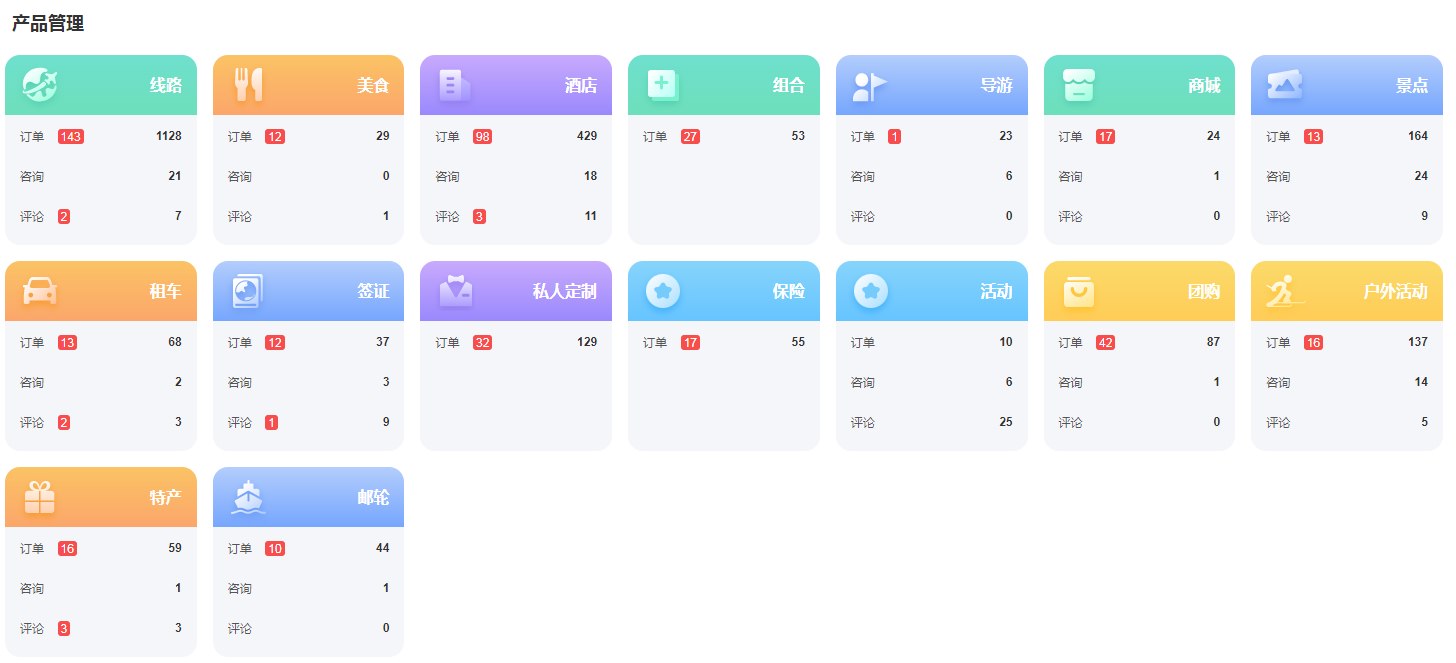1456x663 pixels.
Task: Click the car icon on 租车 card
Action: click(40, 291)
